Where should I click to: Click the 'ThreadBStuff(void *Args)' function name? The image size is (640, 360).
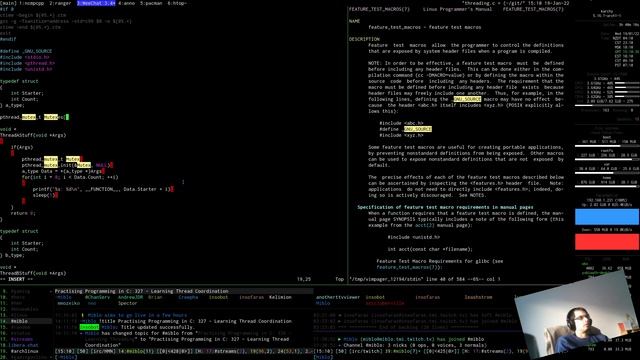click(33, 273)
